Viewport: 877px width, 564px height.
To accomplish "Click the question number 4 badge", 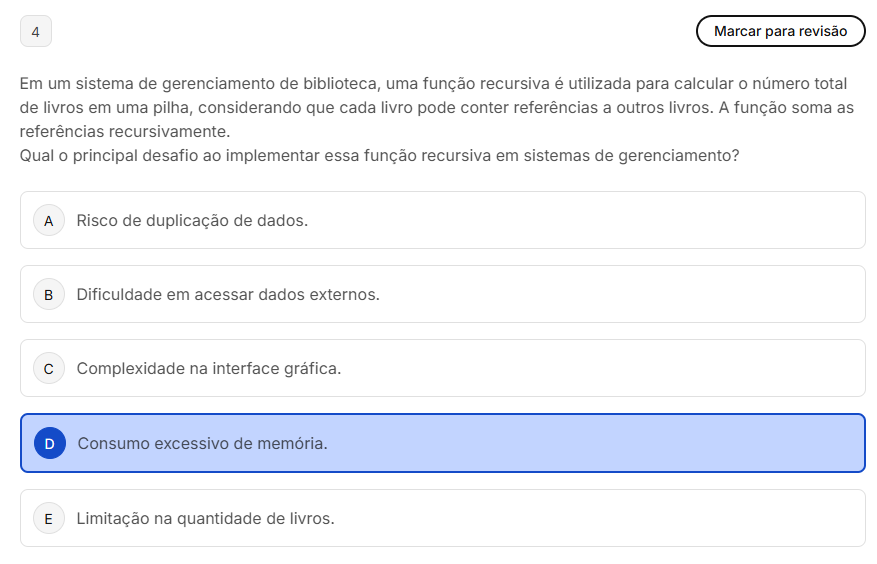I will [36, 32].
